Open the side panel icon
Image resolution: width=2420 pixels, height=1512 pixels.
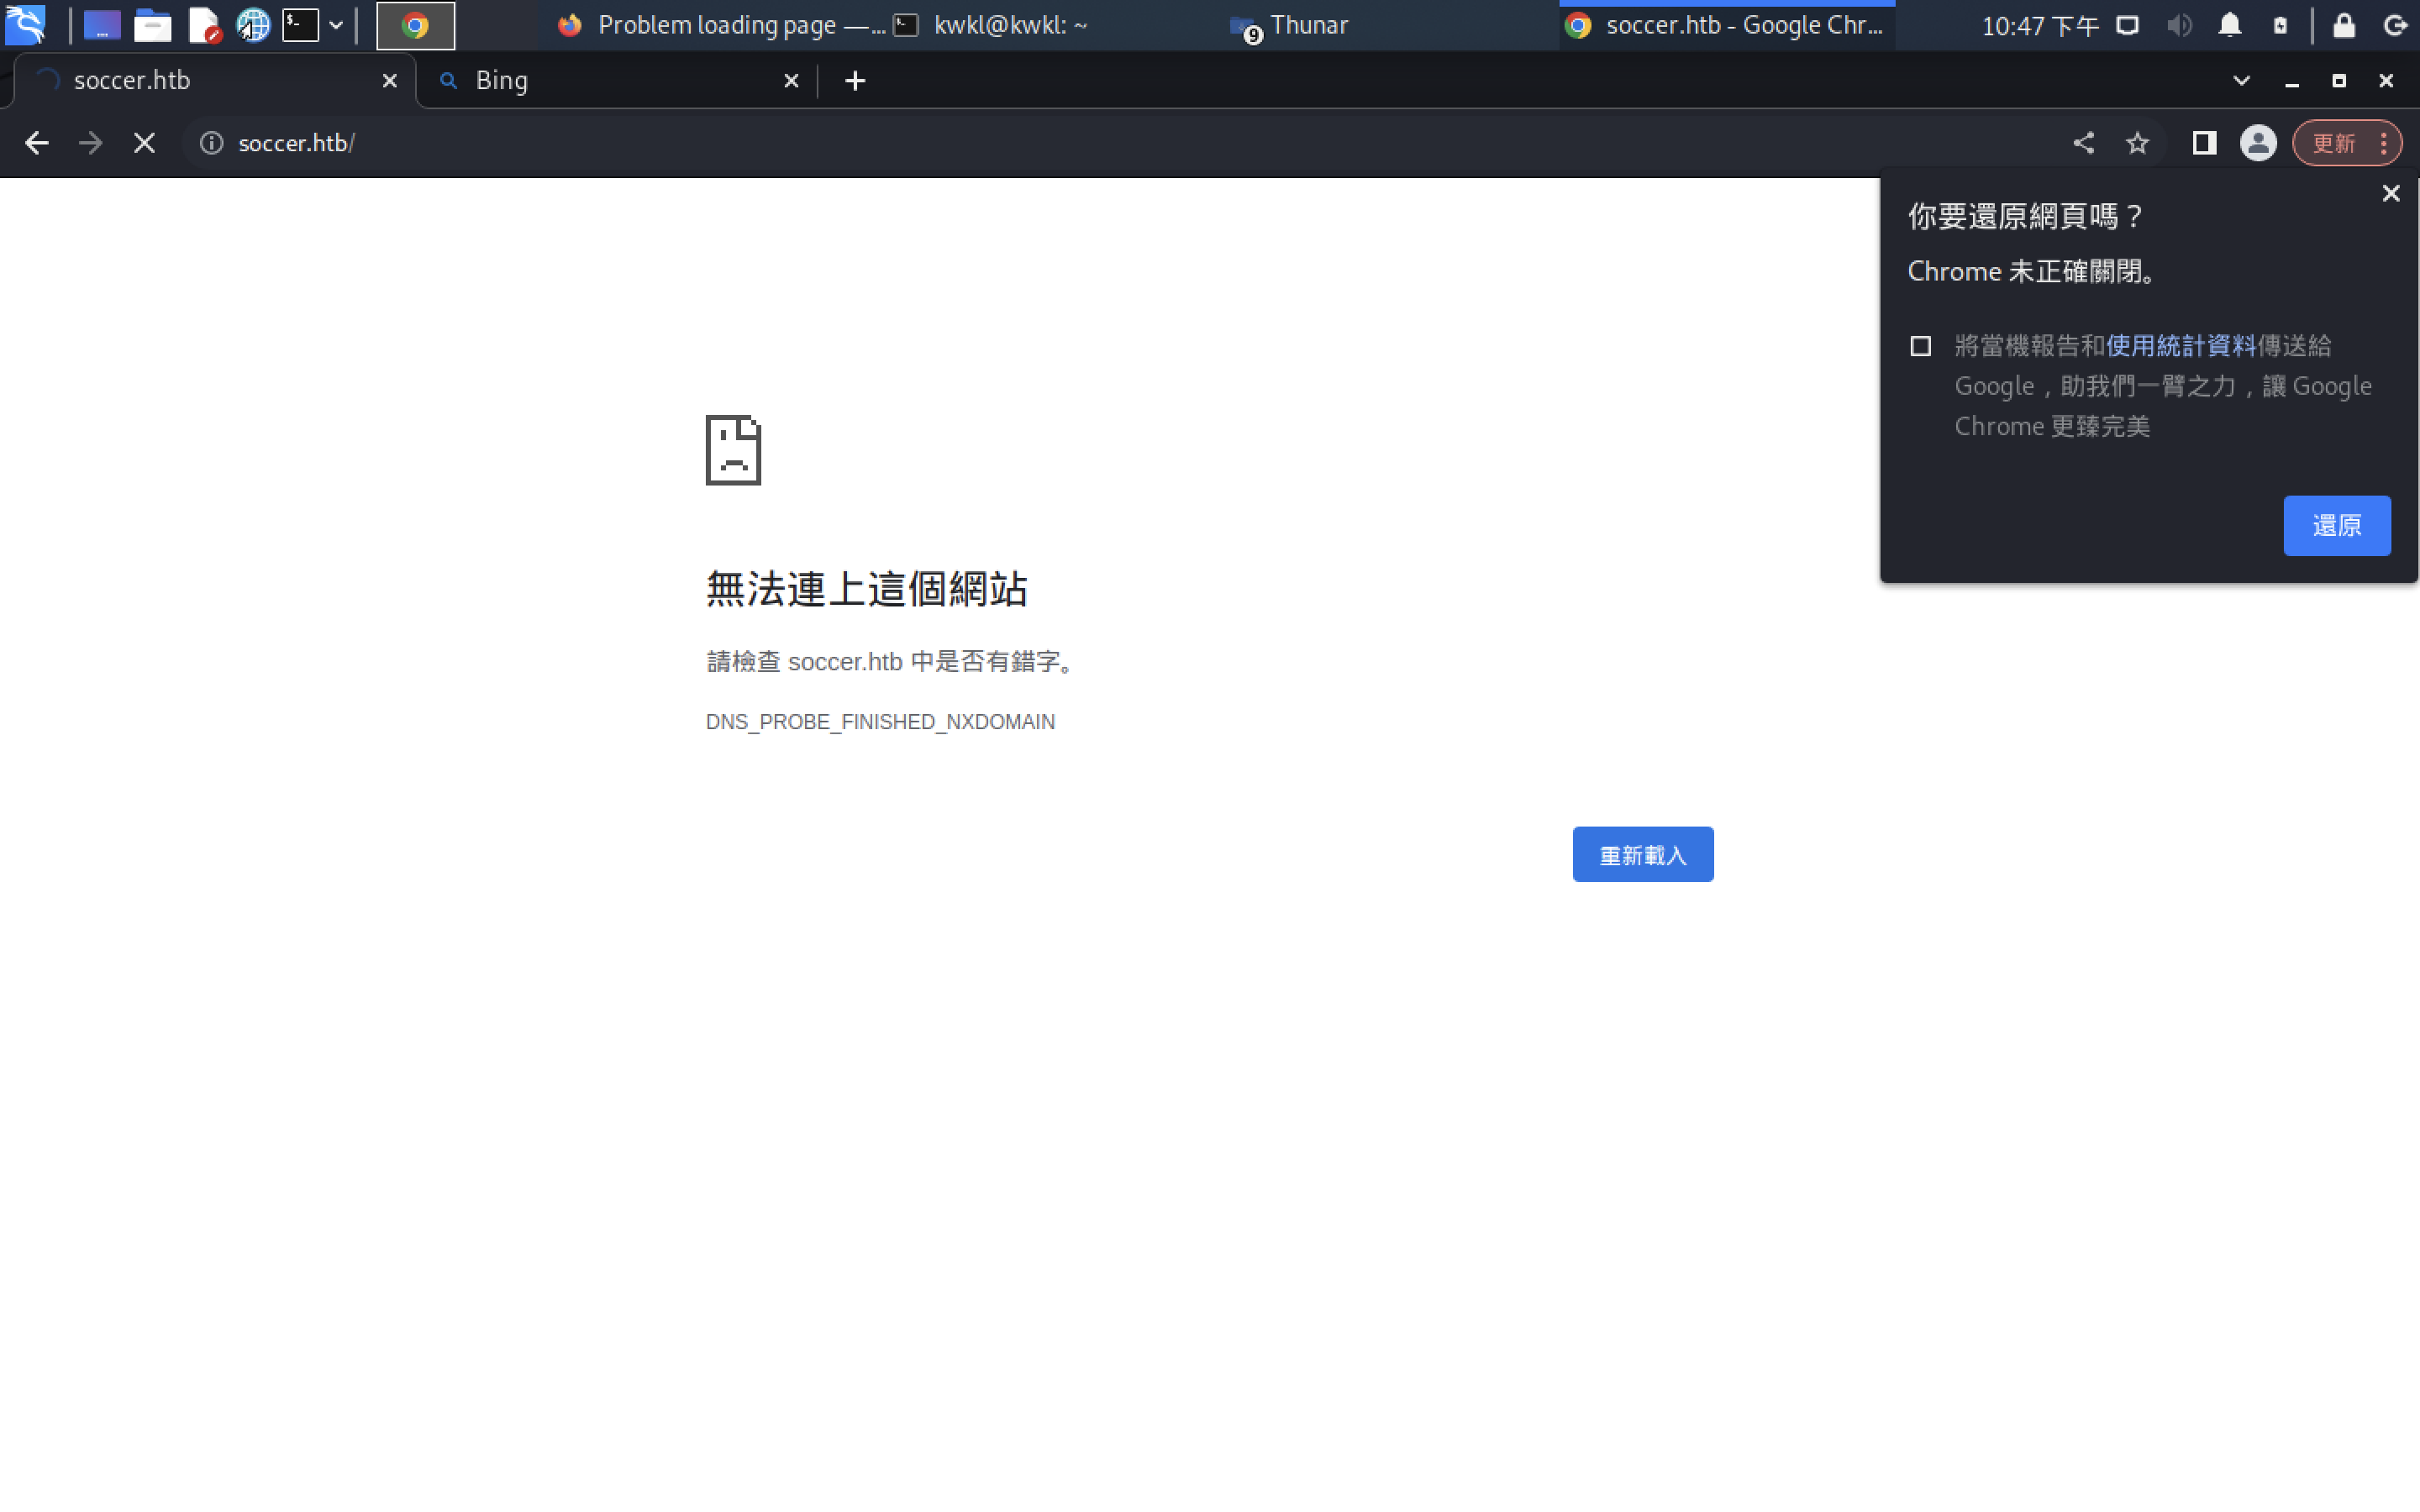tap(2204, 143)
